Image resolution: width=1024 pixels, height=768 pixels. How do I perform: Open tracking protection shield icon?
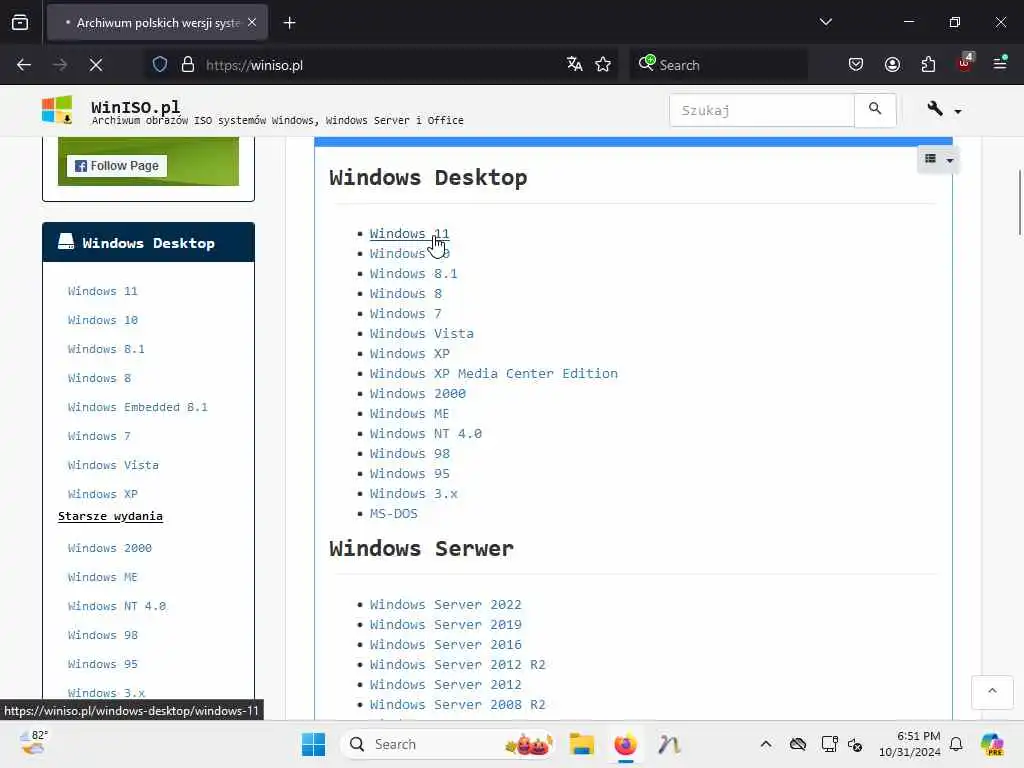[x=160, y=65]
